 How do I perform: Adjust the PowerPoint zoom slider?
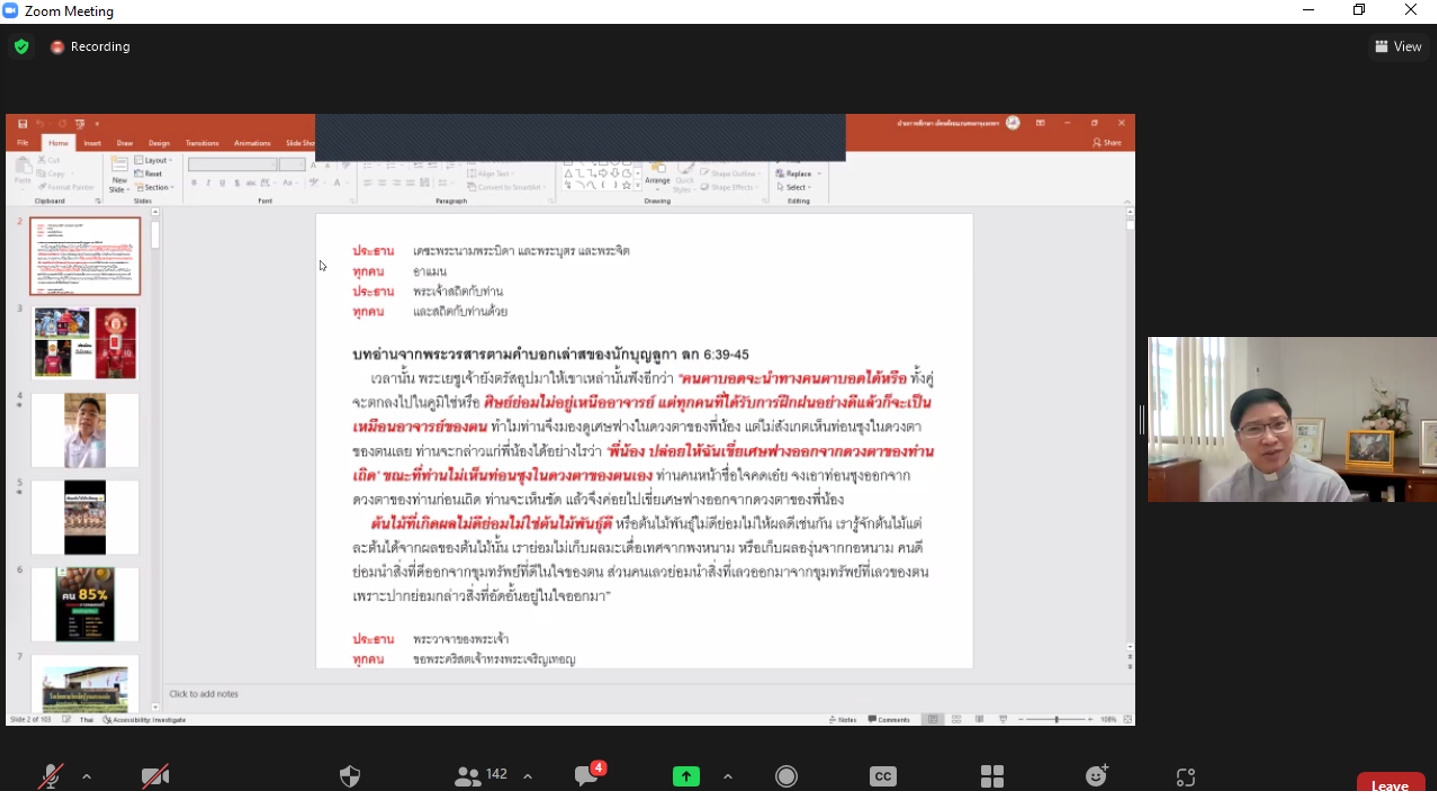1056,719
